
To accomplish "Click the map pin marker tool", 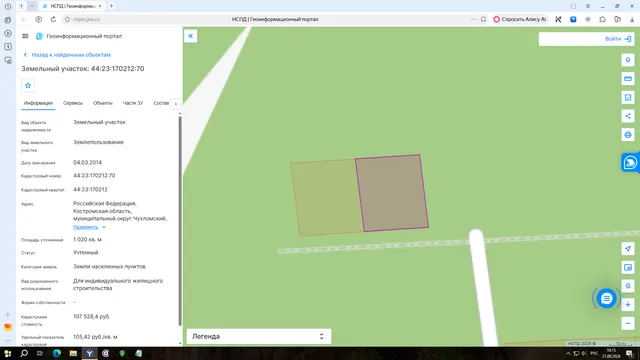I will pos(628,60).
